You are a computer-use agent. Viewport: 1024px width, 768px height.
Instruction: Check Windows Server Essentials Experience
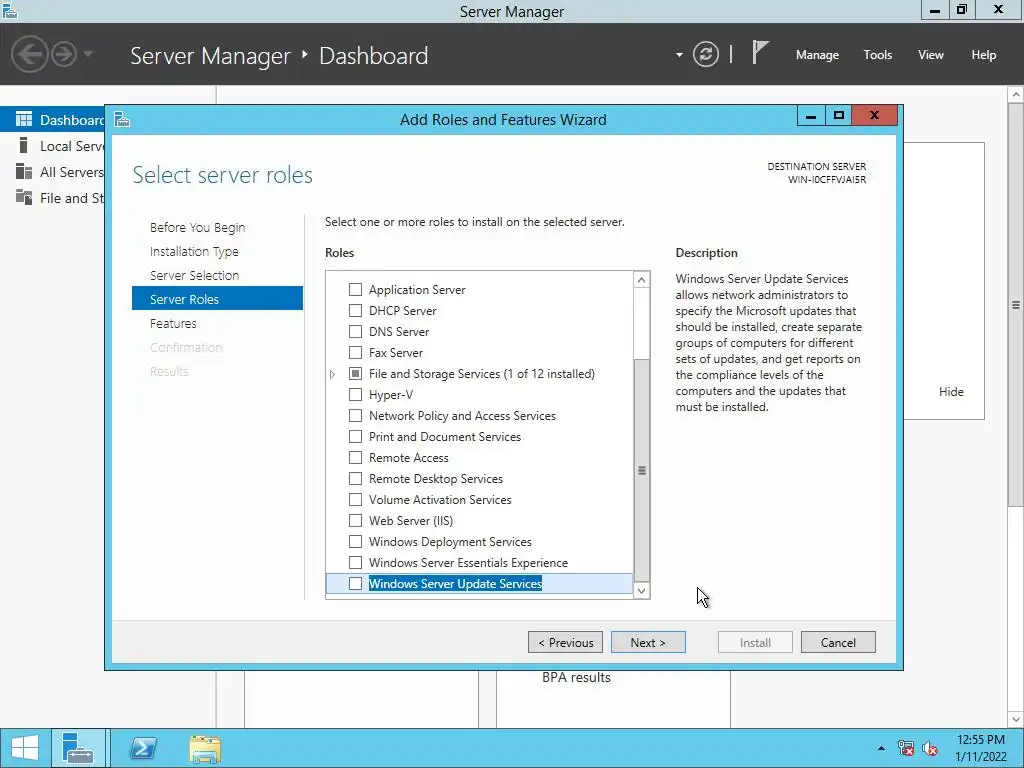click(x=355, y=562)
